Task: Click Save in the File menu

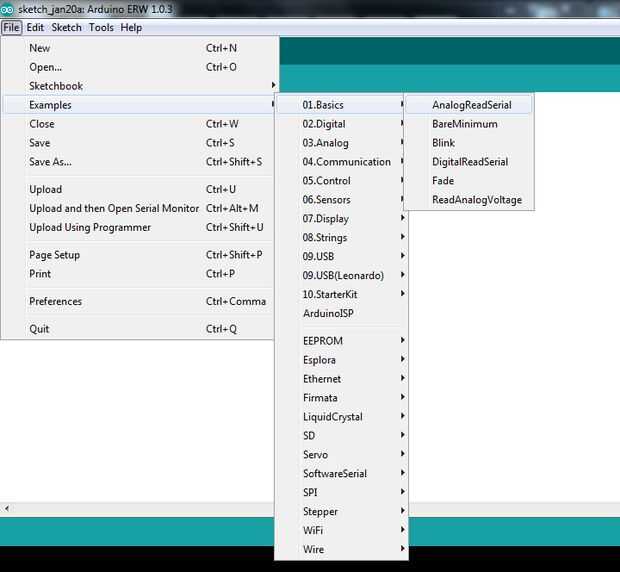Action: click(x=139, y=143)
